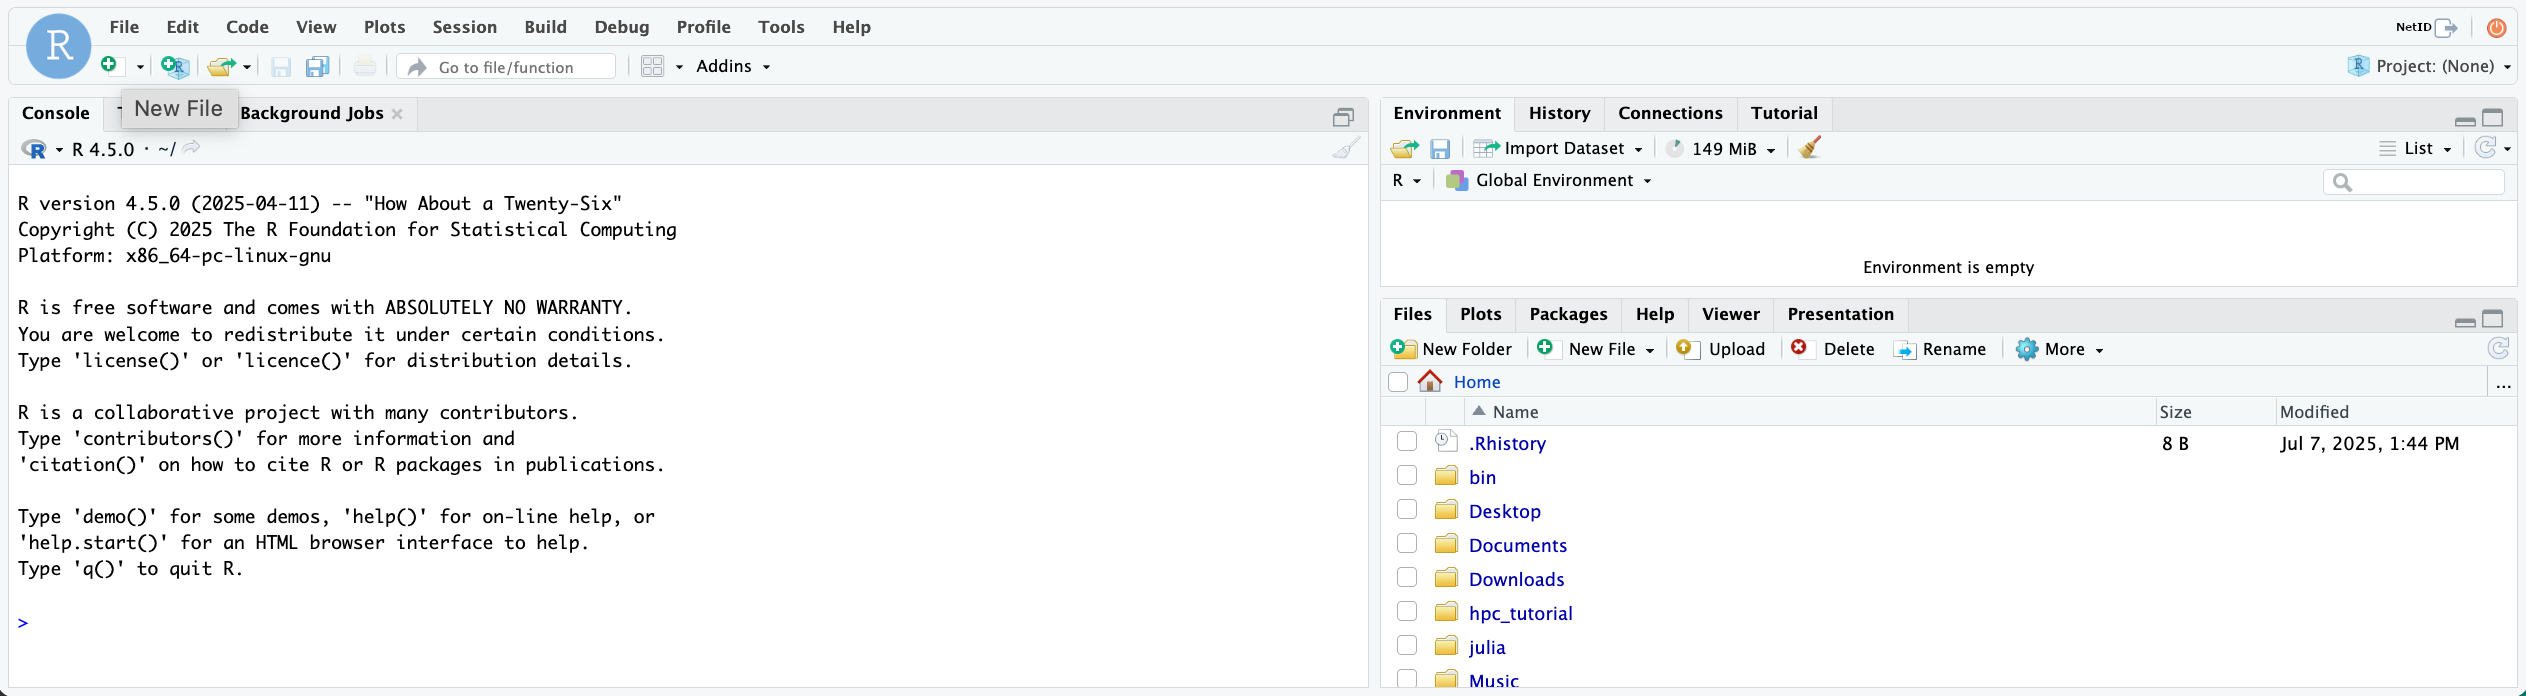Click the New File plus icon in main toolbar

pyautogui.click(x=109, y=65)
